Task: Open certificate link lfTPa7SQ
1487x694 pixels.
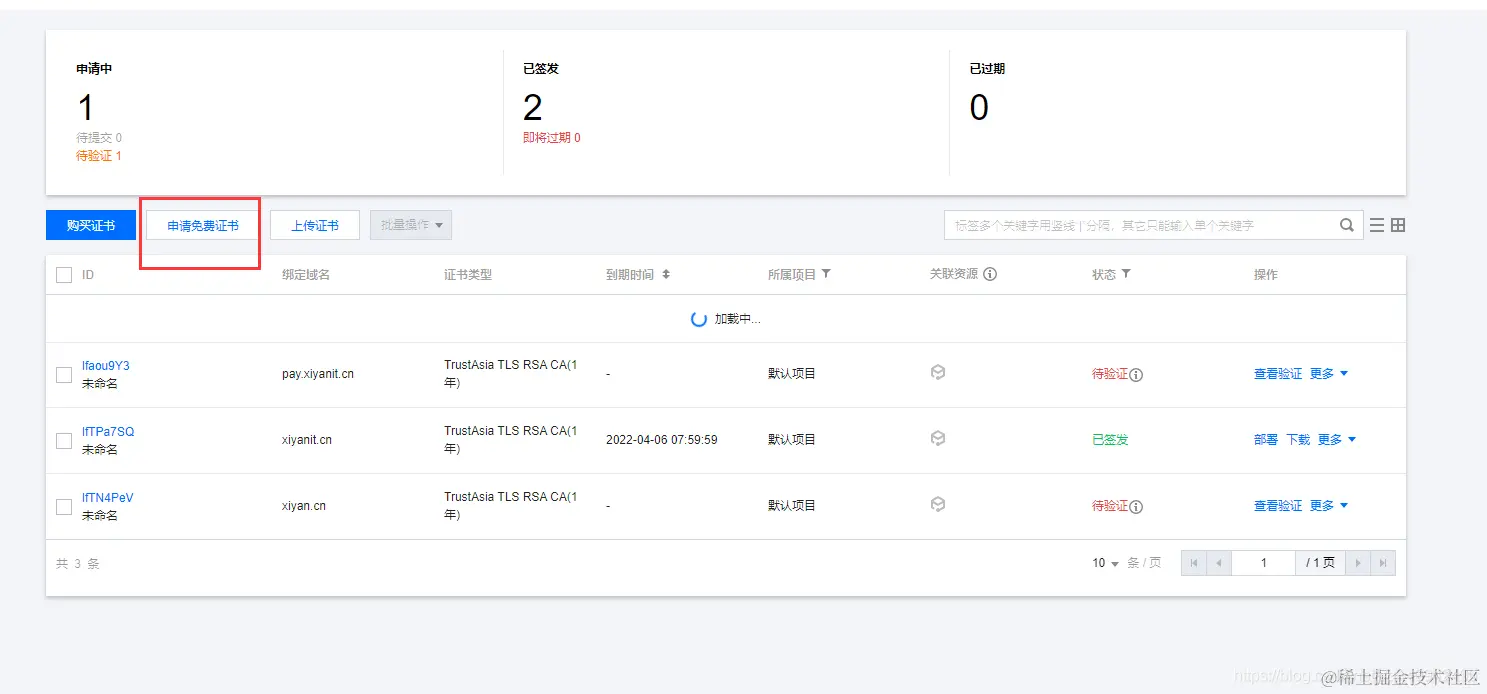Action: [108, 431]
